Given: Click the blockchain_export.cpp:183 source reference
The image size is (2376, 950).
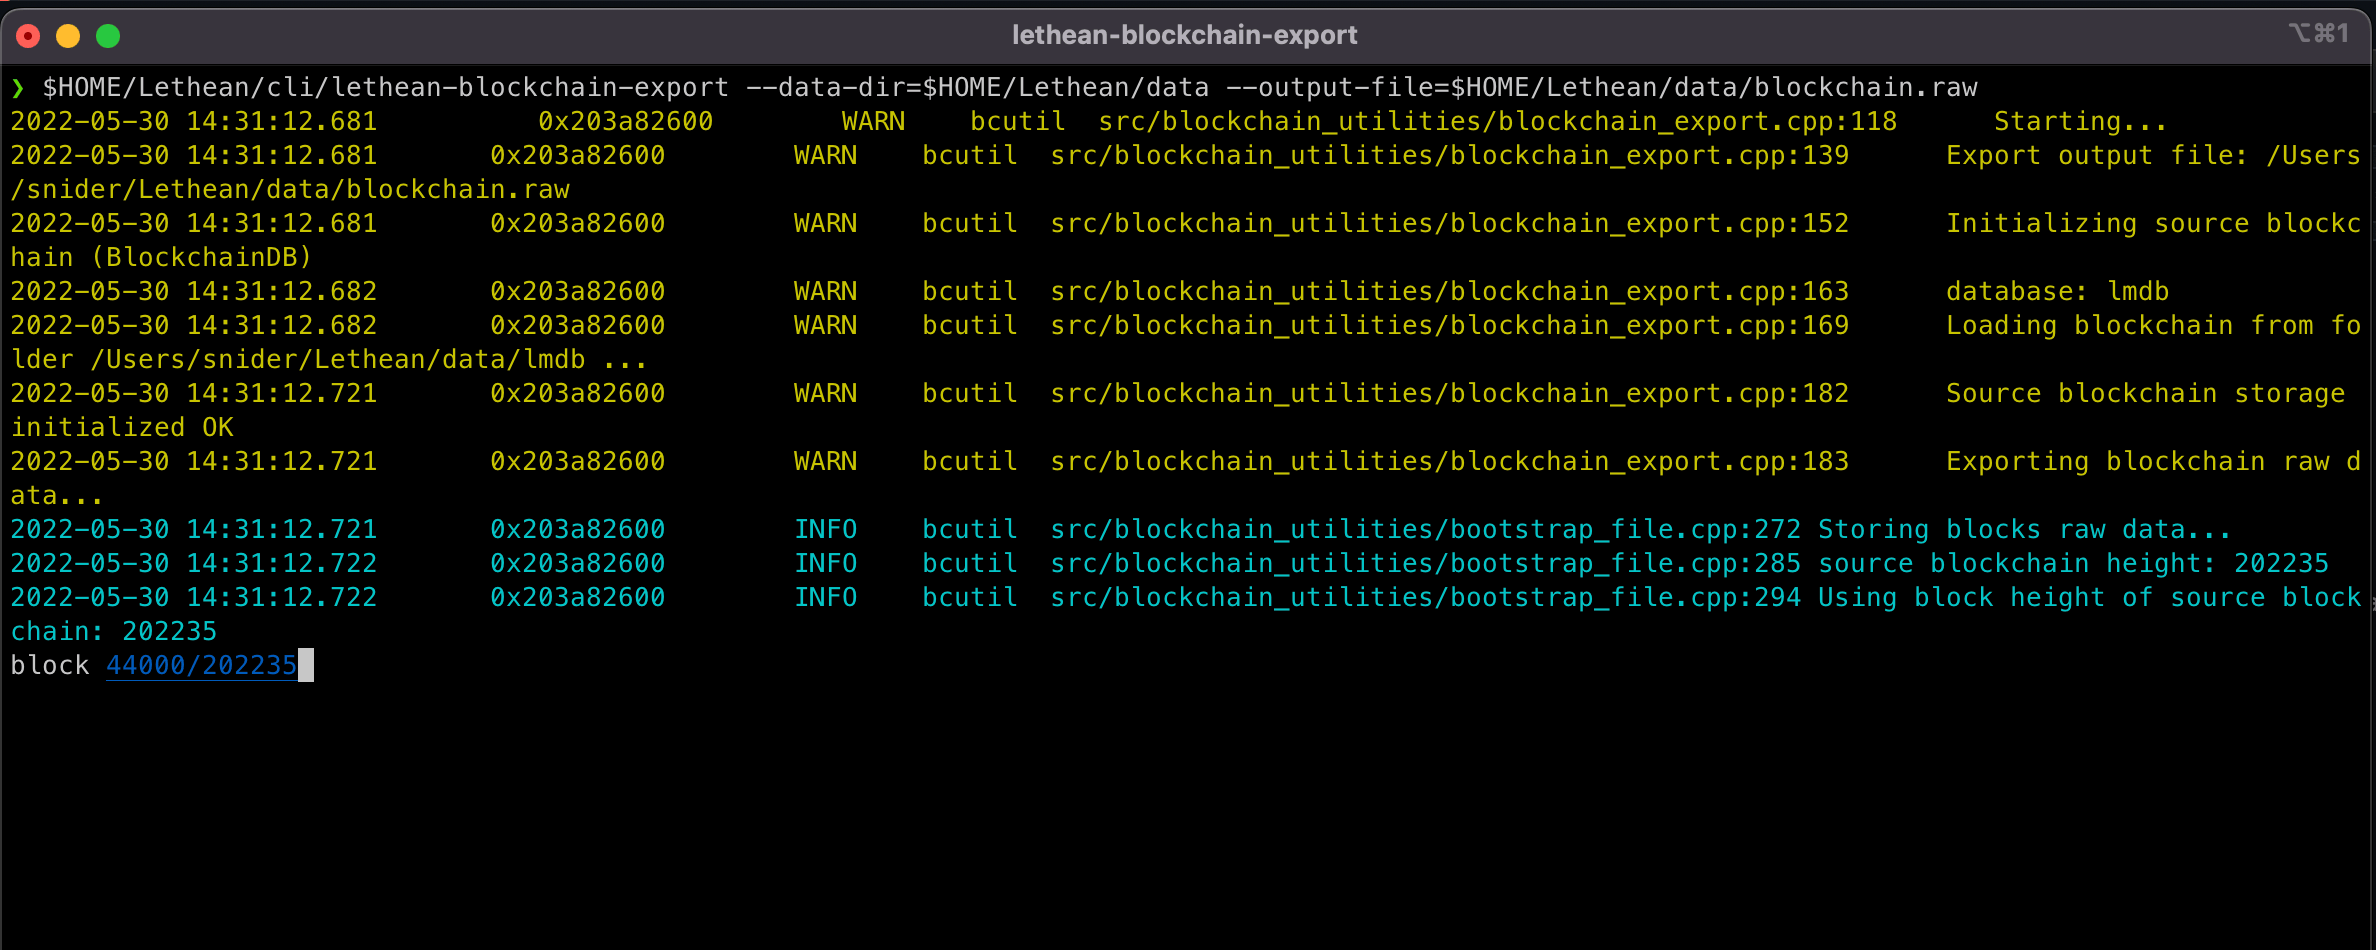Looking at the screenshot, I should point(1449,462).
